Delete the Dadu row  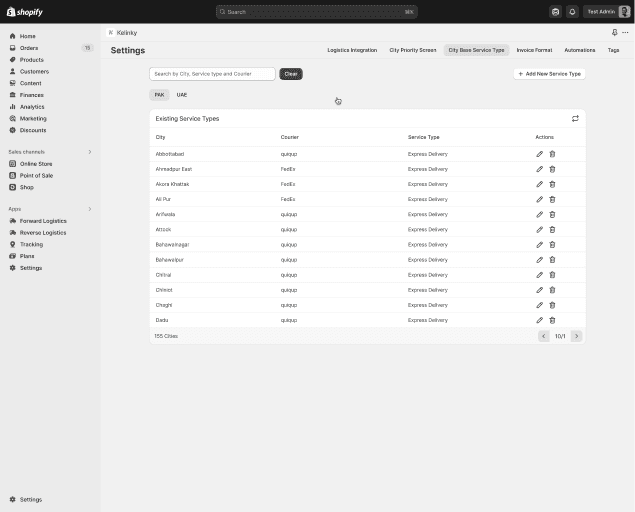coord(552,320)
